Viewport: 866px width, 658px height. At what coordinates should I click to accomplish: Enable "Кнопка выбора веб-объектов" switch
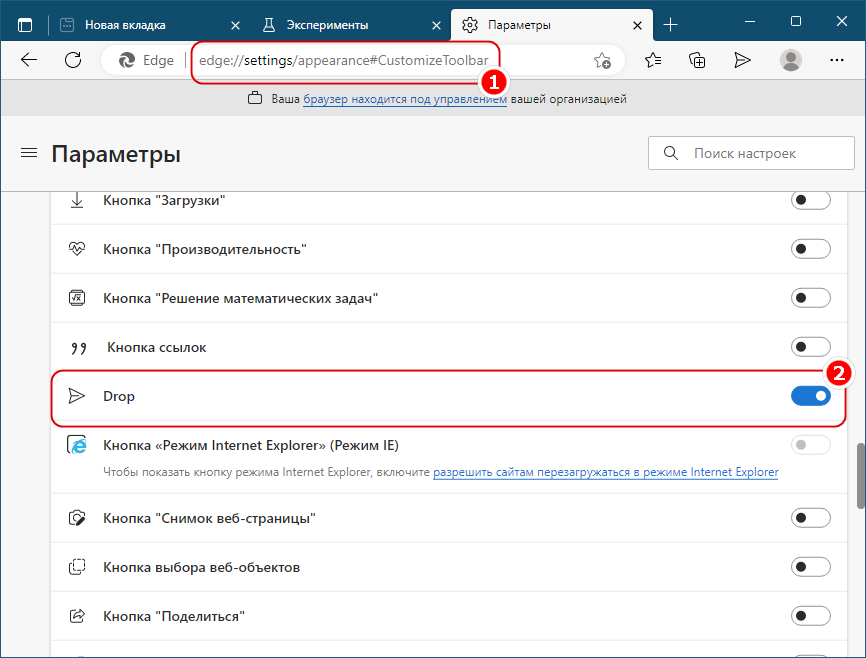point(810,567)
